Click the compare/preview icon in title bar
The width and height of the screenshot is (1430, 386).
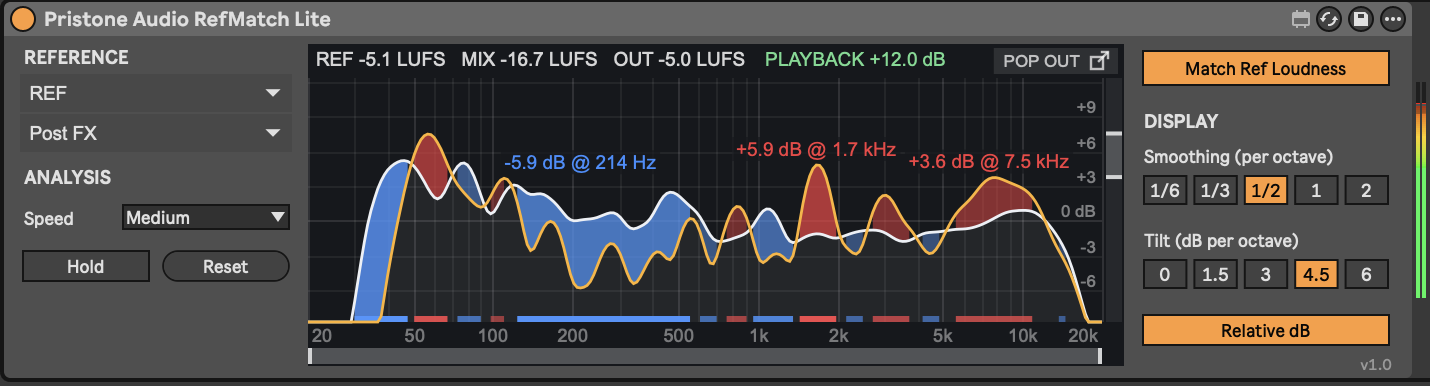1300,19
